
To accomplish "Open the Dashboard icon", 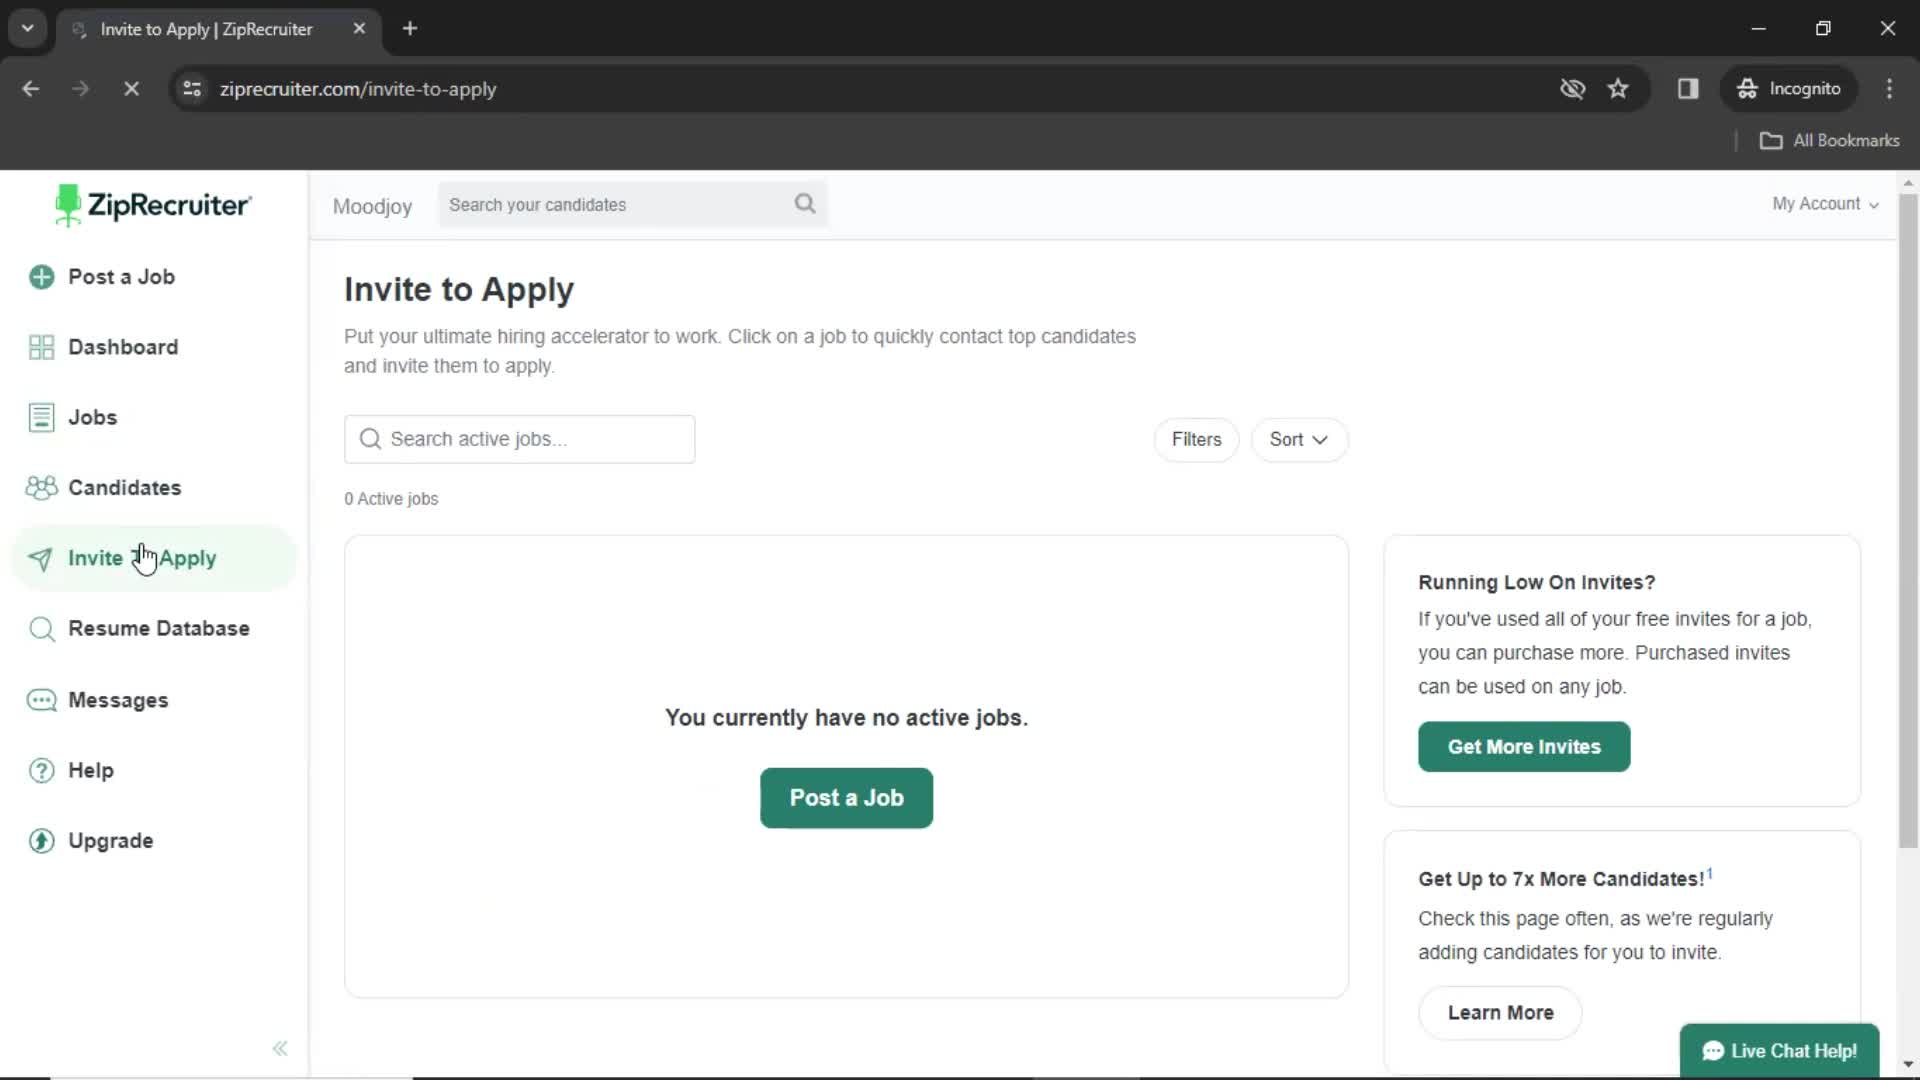I will [40, 345].
